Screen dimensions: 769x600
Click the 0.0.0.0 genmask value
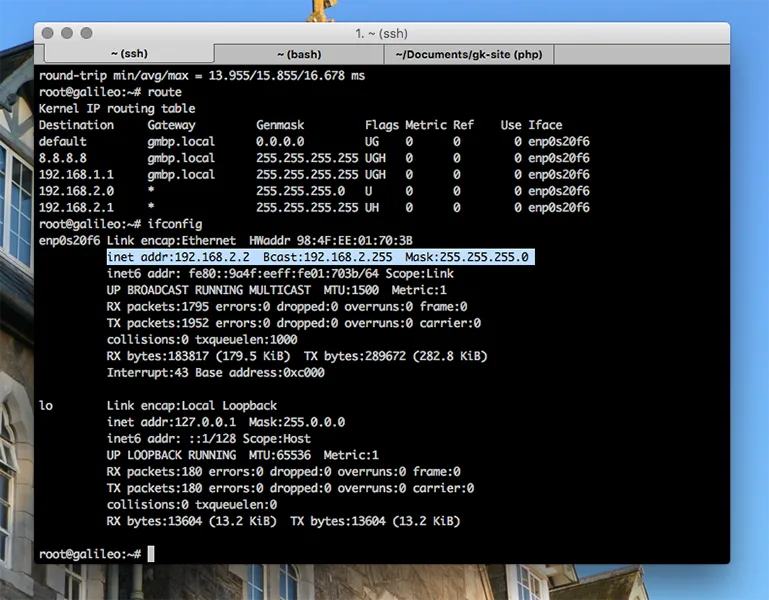(280, 142)
